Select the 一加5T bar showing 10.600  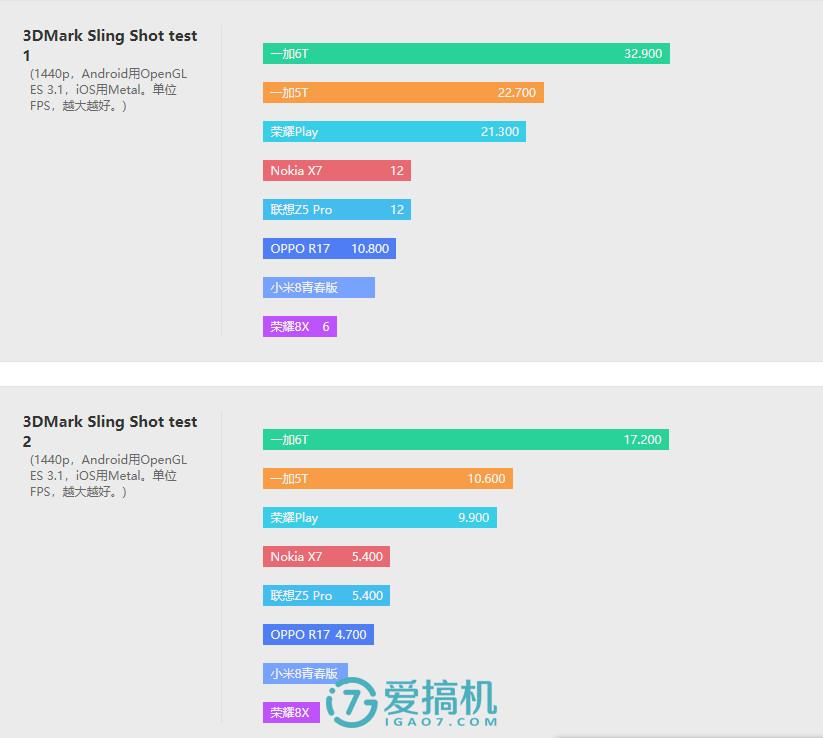(x=388, y=479)
